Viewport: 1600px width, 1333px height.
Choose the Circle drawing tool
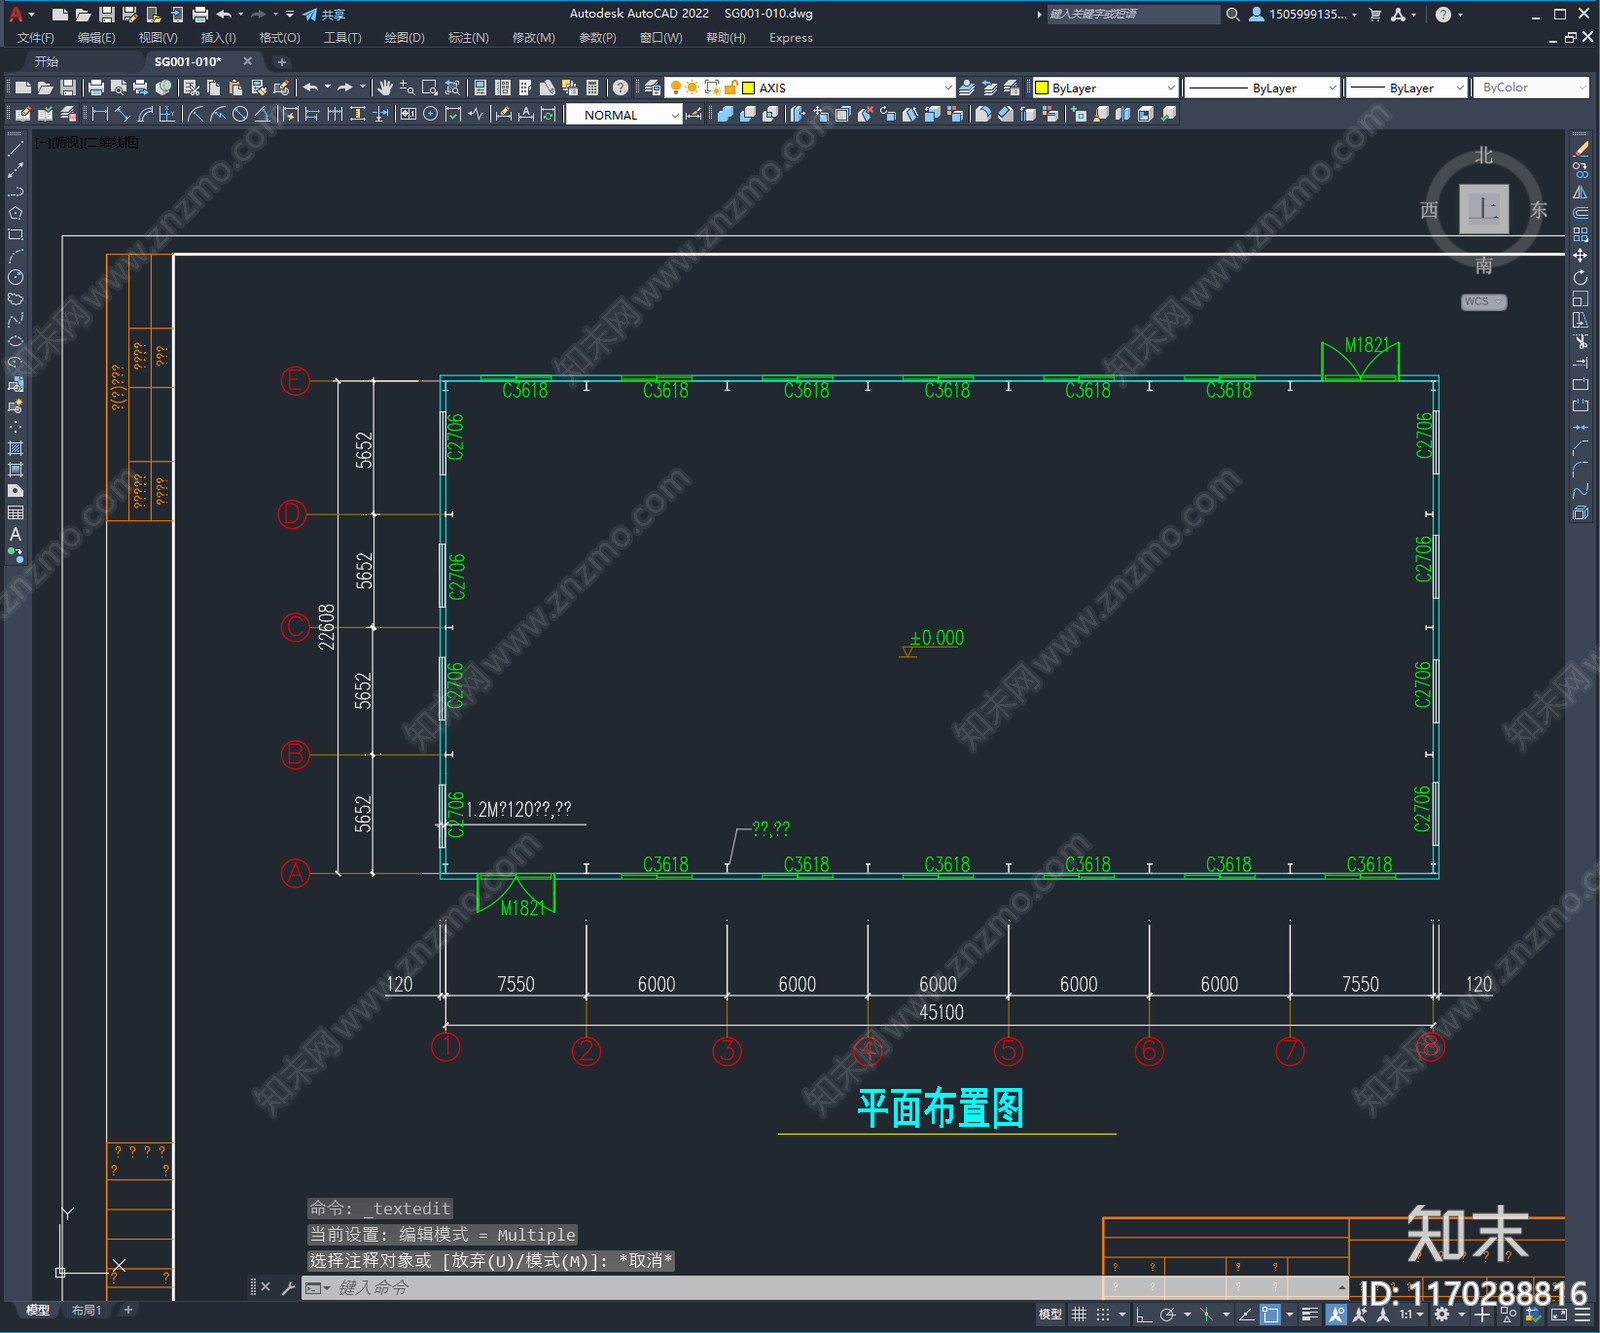tap(15, 277)
